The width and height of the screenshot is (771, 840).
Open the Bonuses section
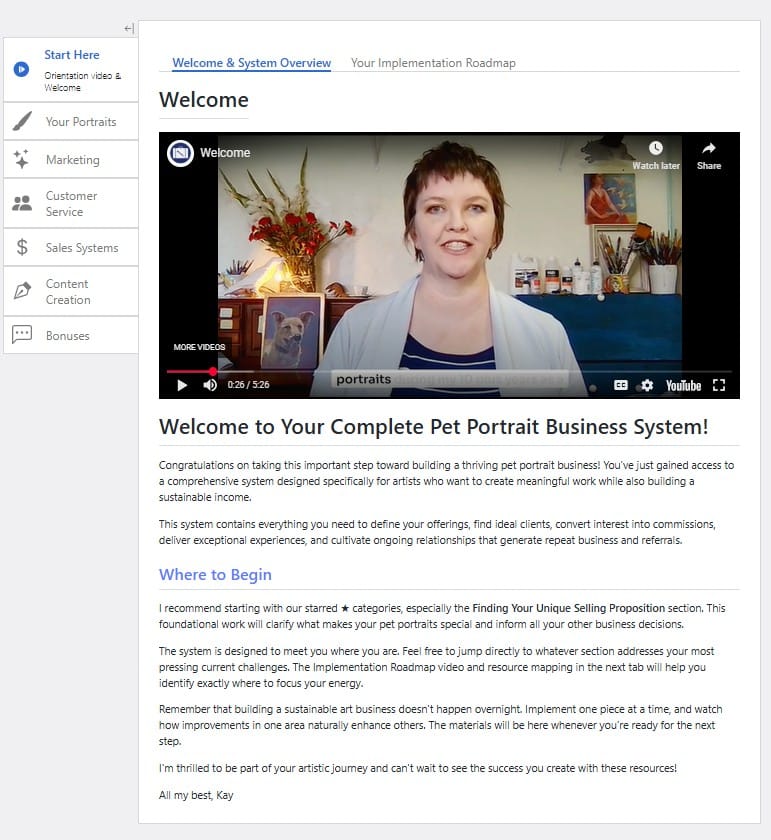click(71, 335)
